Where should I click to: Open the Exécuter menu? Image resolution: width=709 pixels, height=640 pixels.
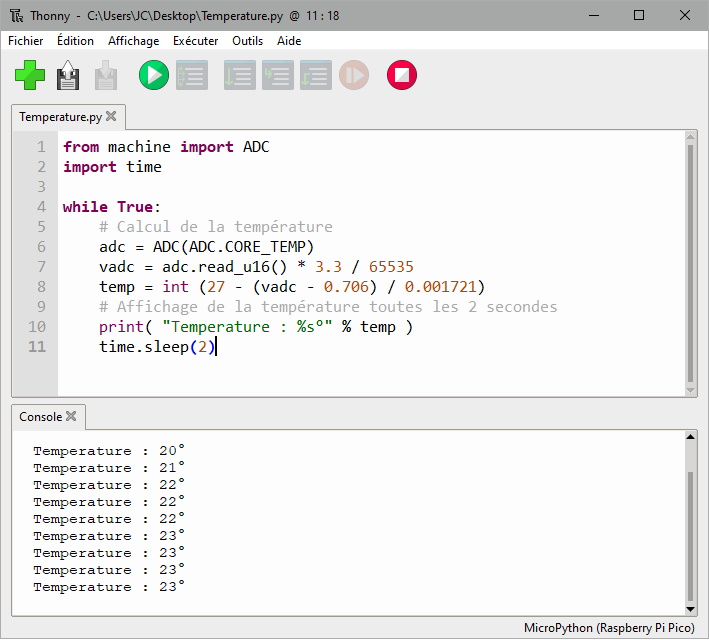(x=195, y=41)
